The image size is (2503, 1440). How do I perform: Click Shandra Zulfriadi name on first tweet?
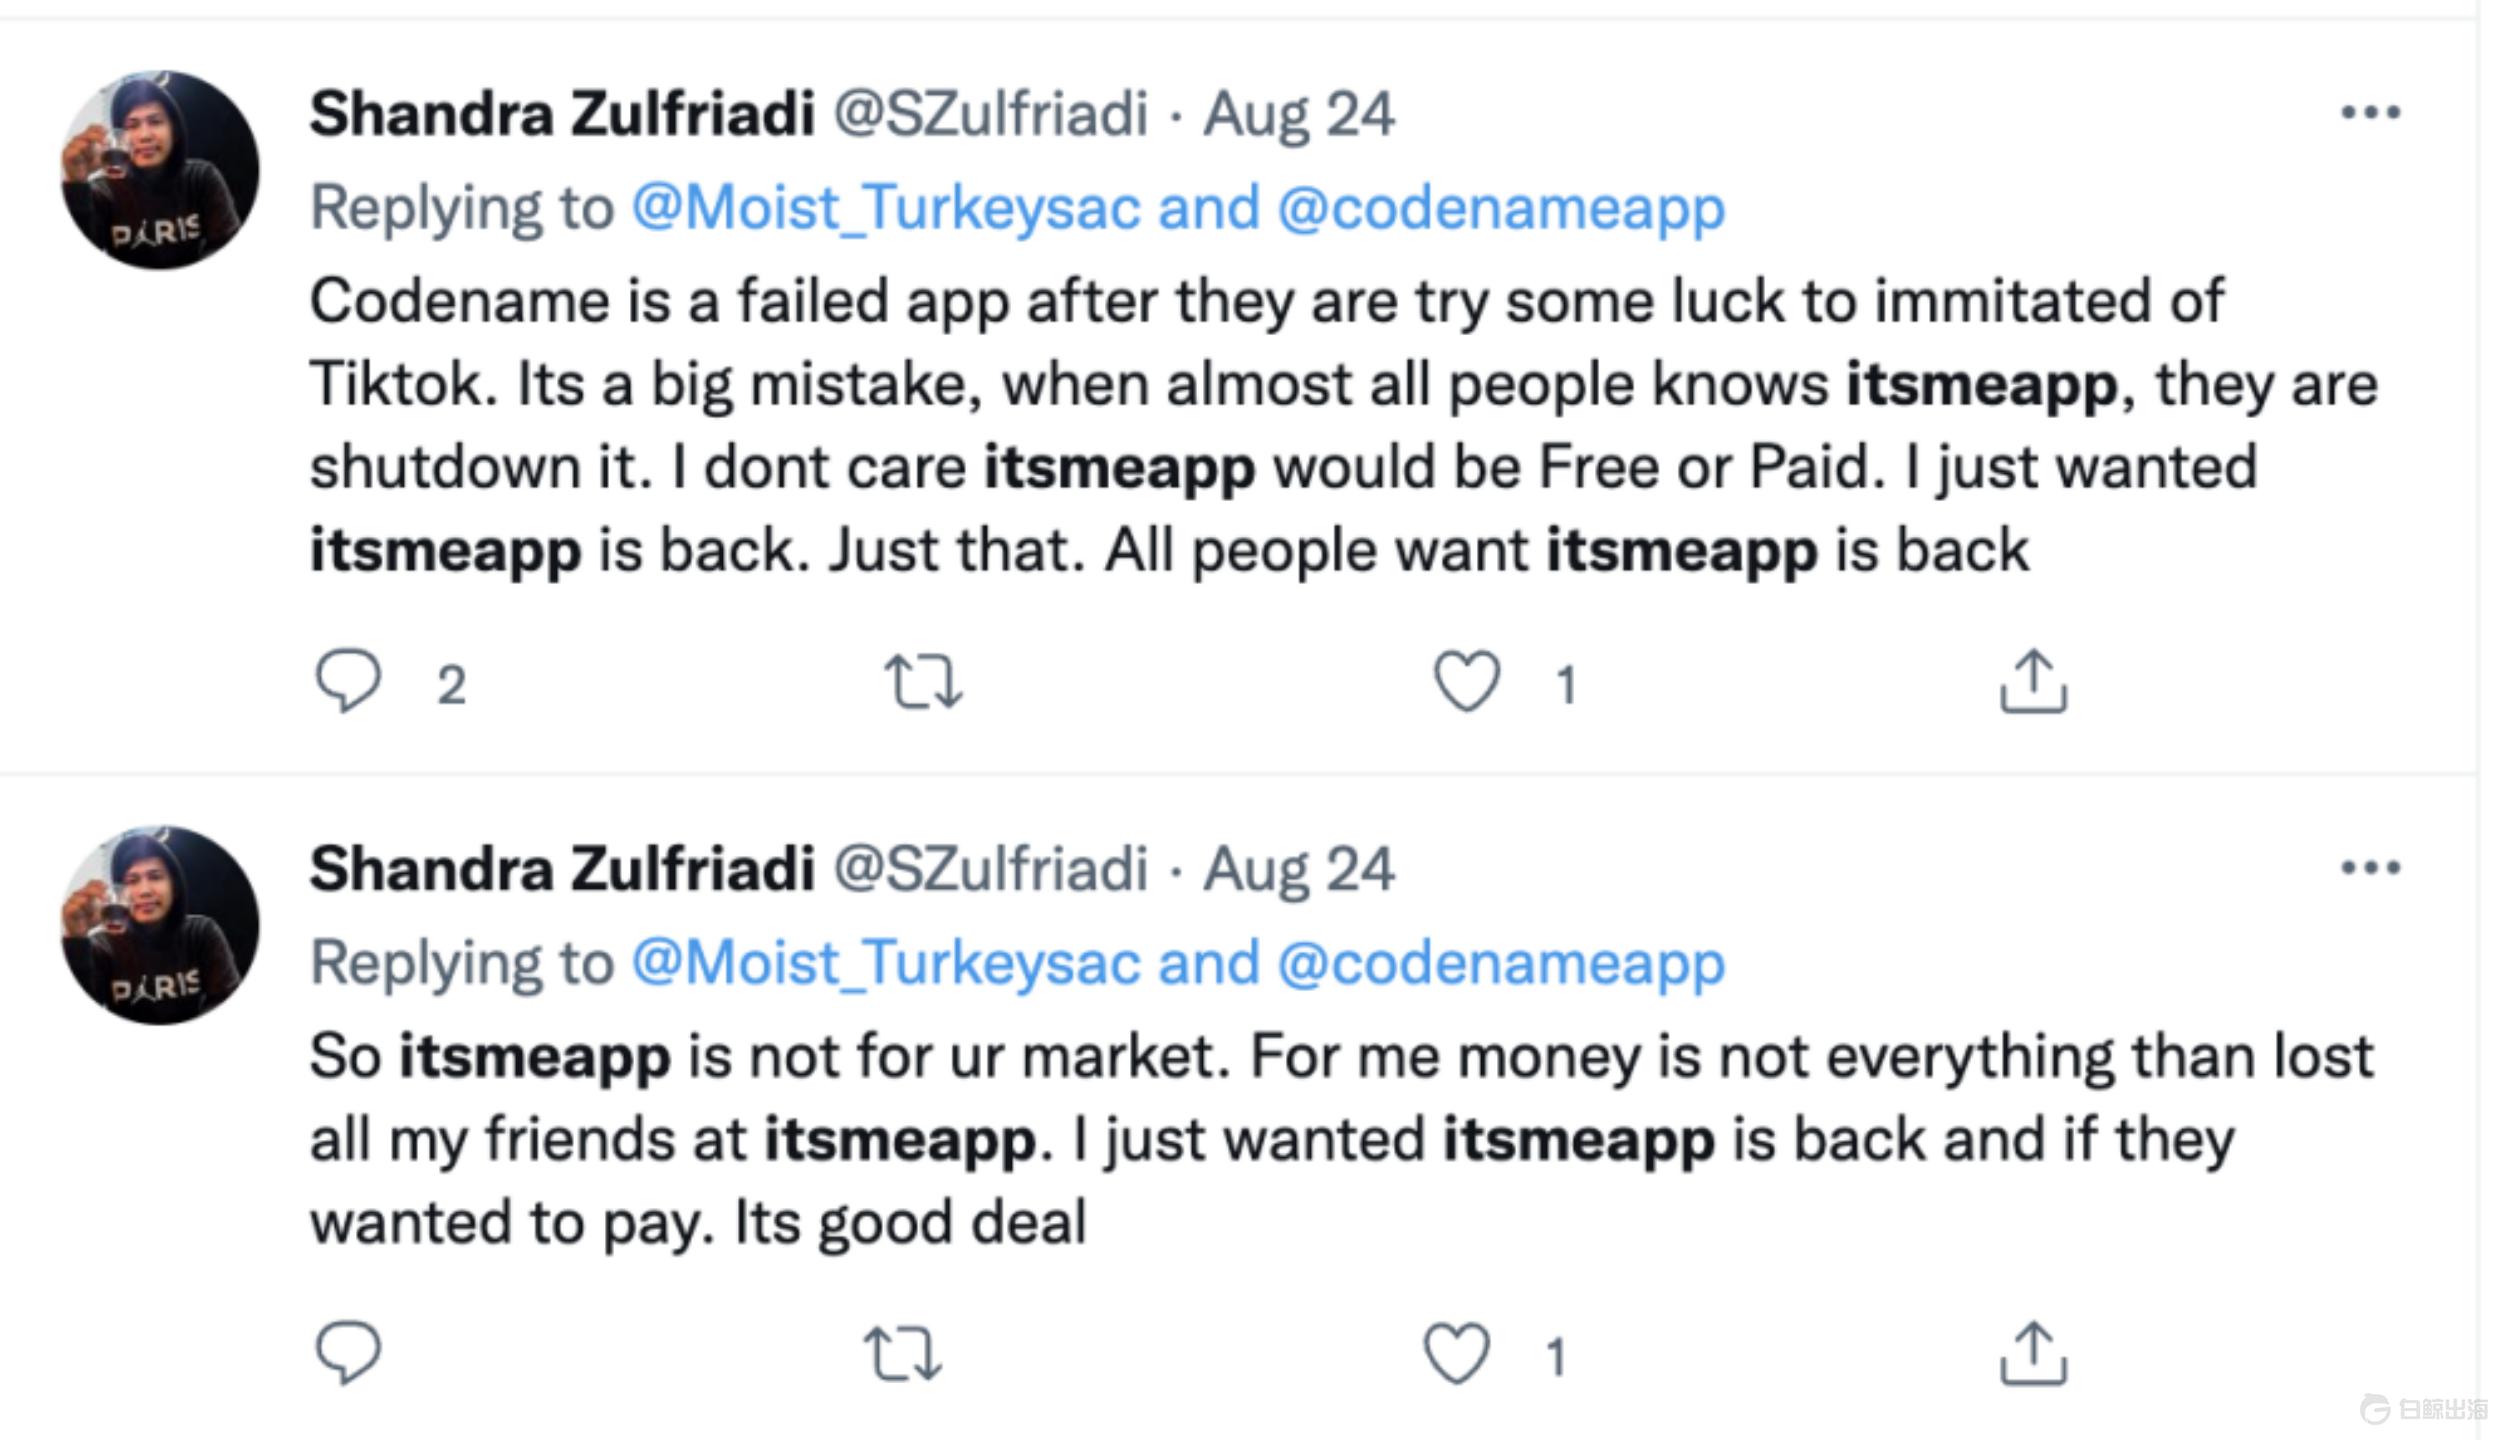[x=562, y=113]
